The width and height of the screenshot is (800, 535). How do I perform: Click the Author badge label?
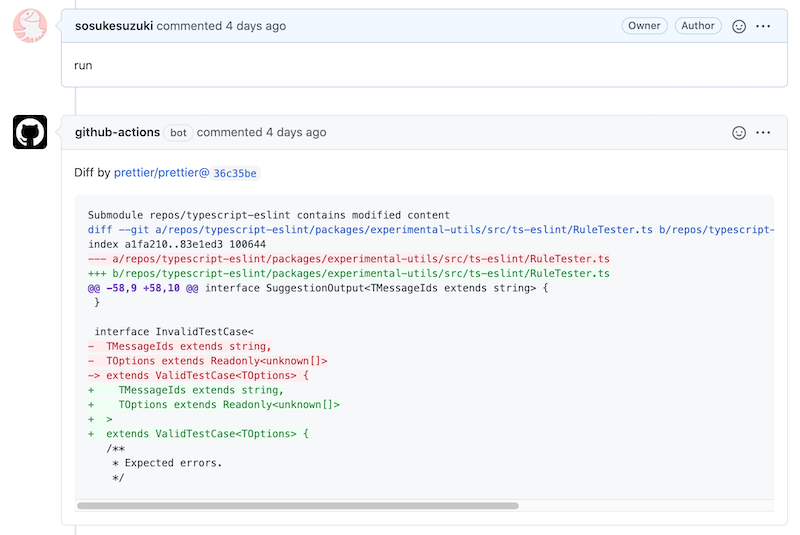point(697,26)
